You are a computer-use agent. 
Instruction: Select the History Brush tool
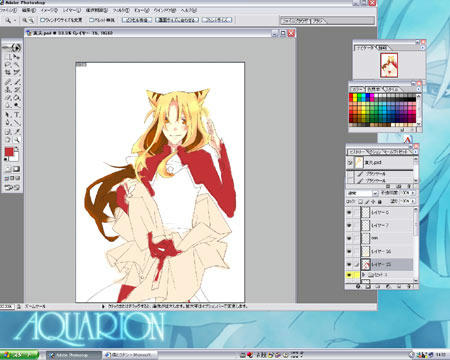pyautogui.click(x=17, y=90)
